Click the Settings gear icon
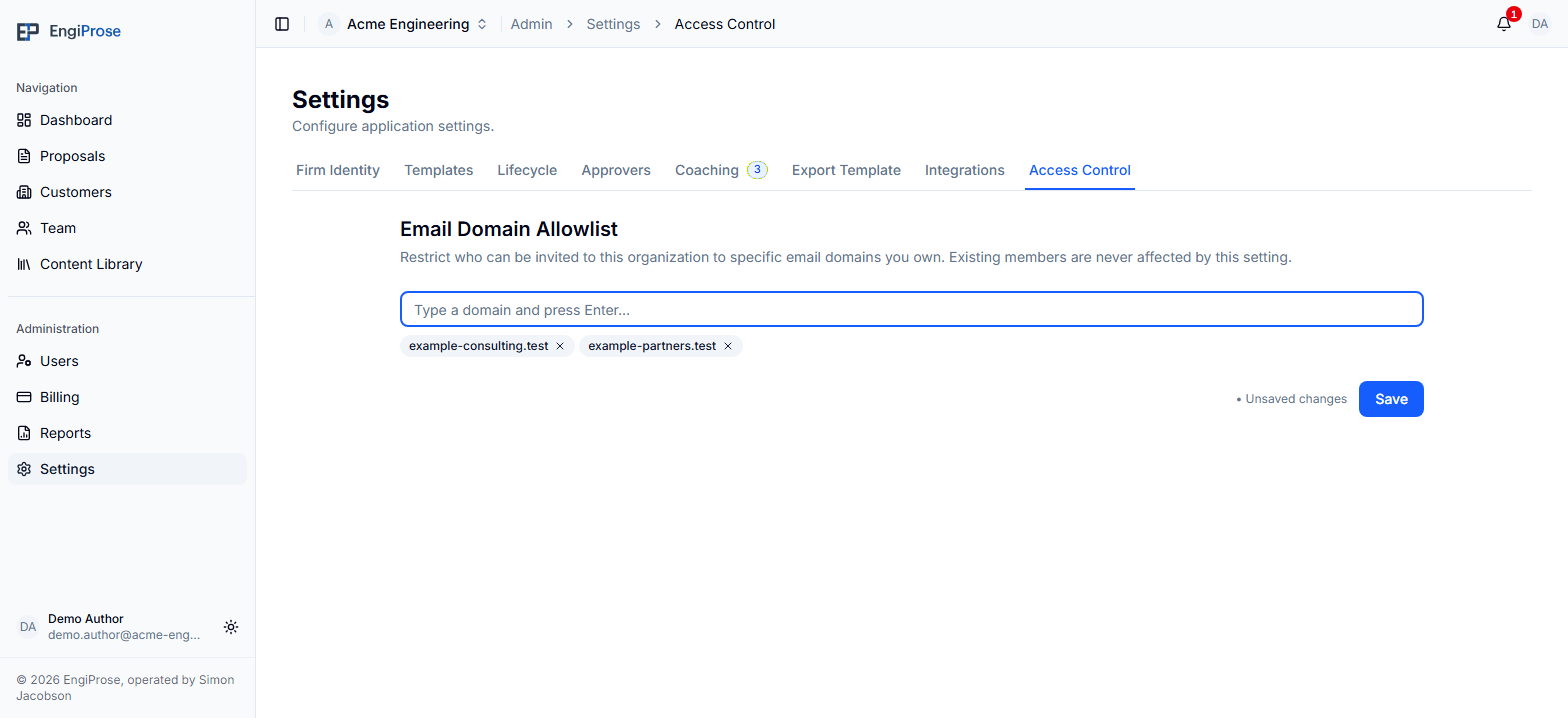 24,469
